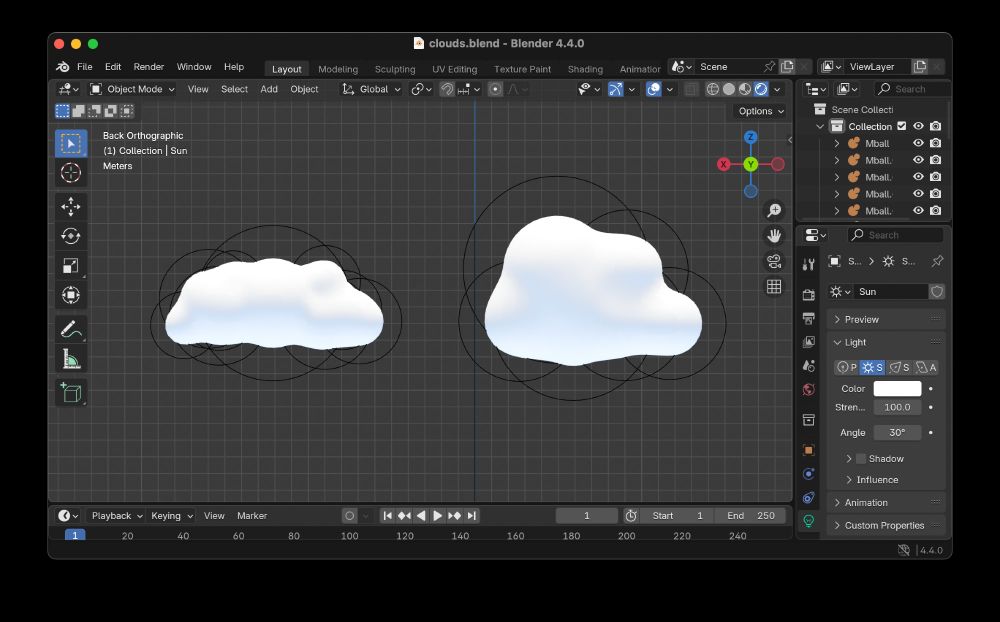Click the green Y axis on the gizmo
The width and height of the screenshot is (1000, 622).
coord(751,164)
